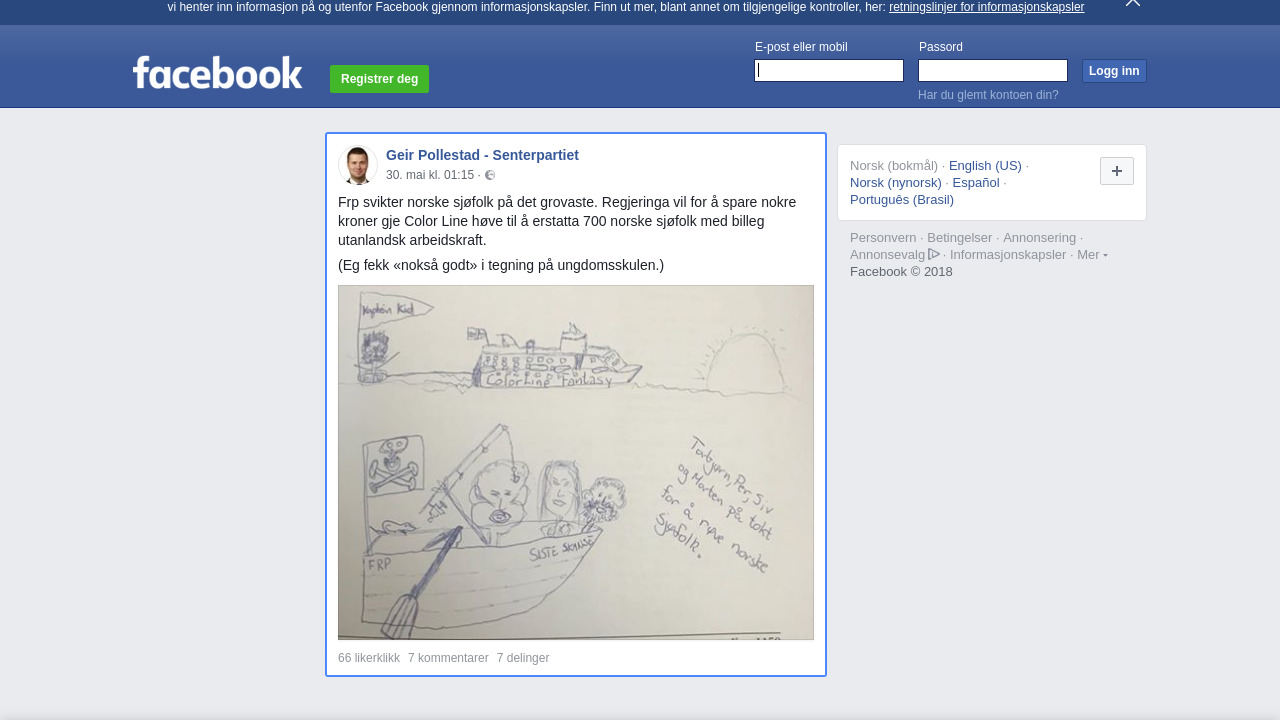Click the post text starting 'Frp svikter norske sjøfolk'
Screen dimensions: 1280x720
[x=567, y=221]
